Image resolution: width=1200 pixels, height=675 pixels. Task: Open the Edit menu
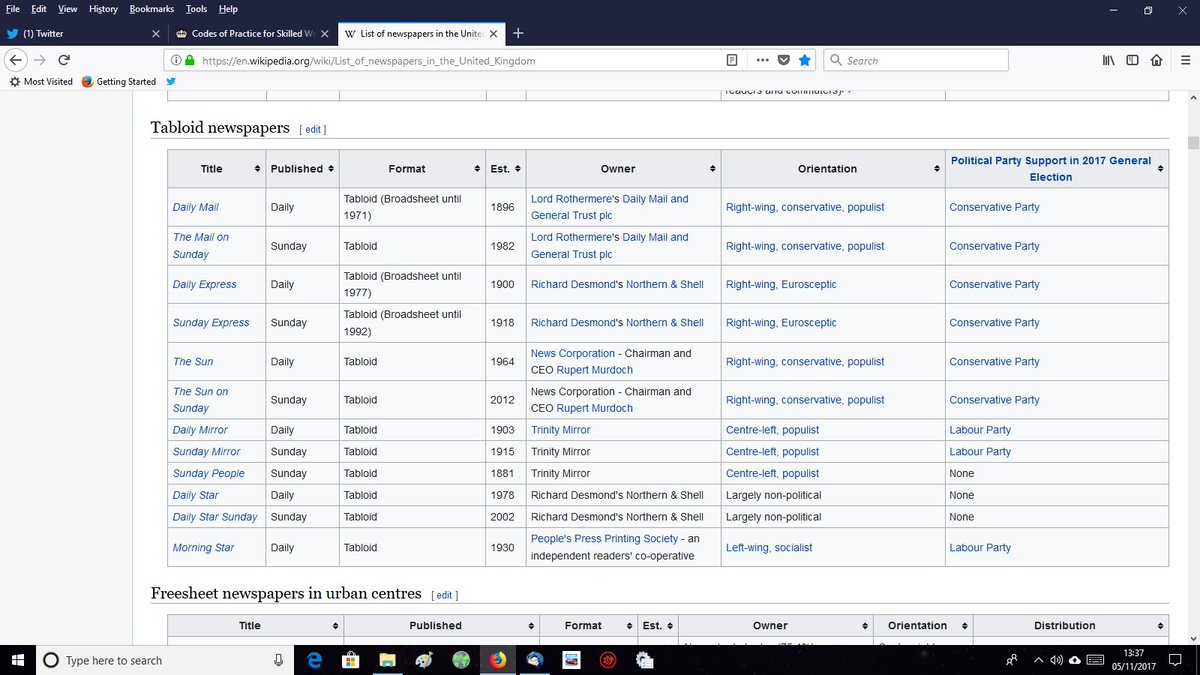(x=39, y=9)
